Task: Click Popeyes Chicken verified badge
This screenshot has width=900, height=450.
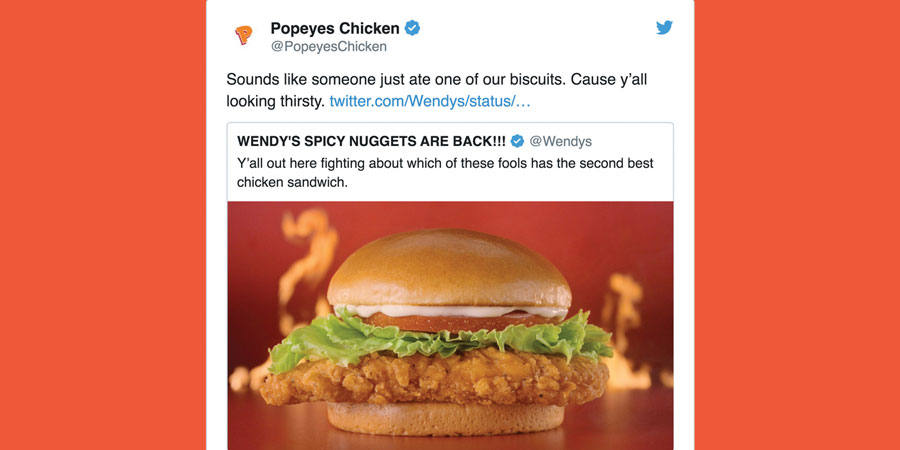Action: 412,28
